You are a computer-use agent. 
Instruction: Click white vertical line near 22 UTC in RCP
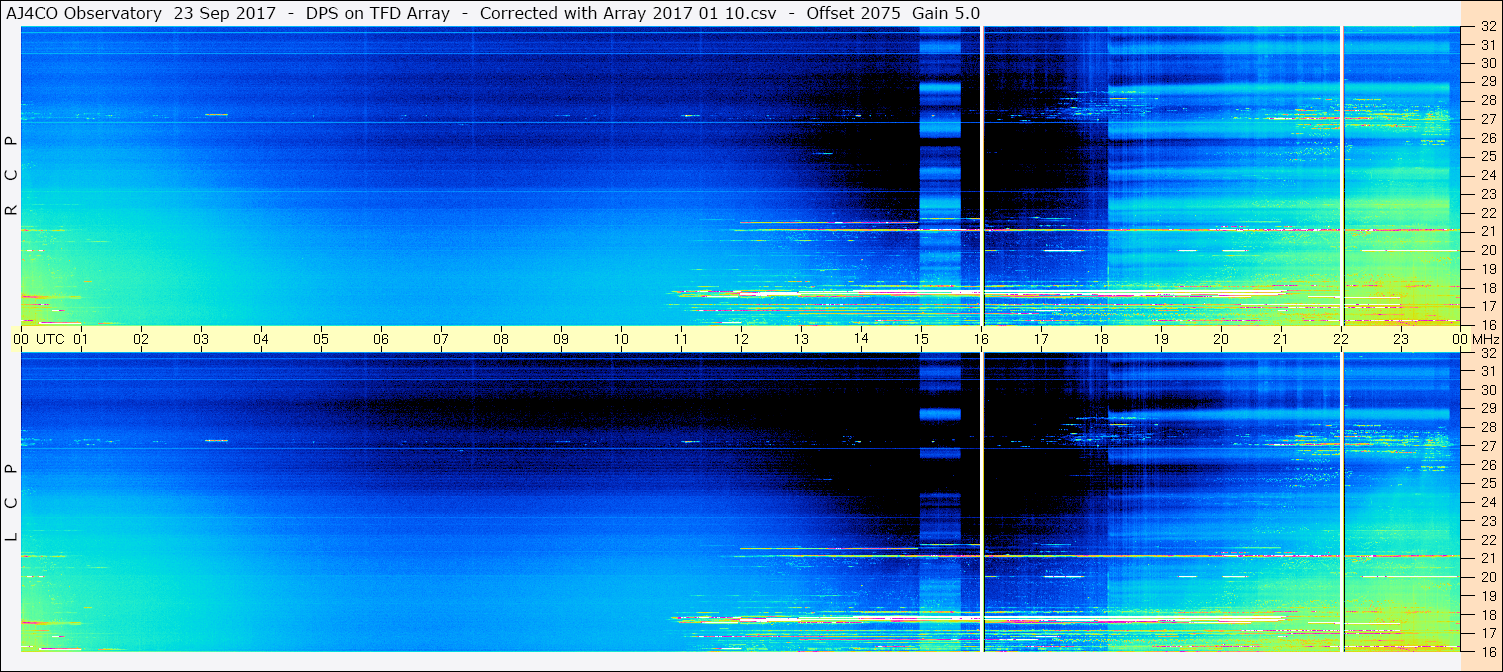point(1341,176)
